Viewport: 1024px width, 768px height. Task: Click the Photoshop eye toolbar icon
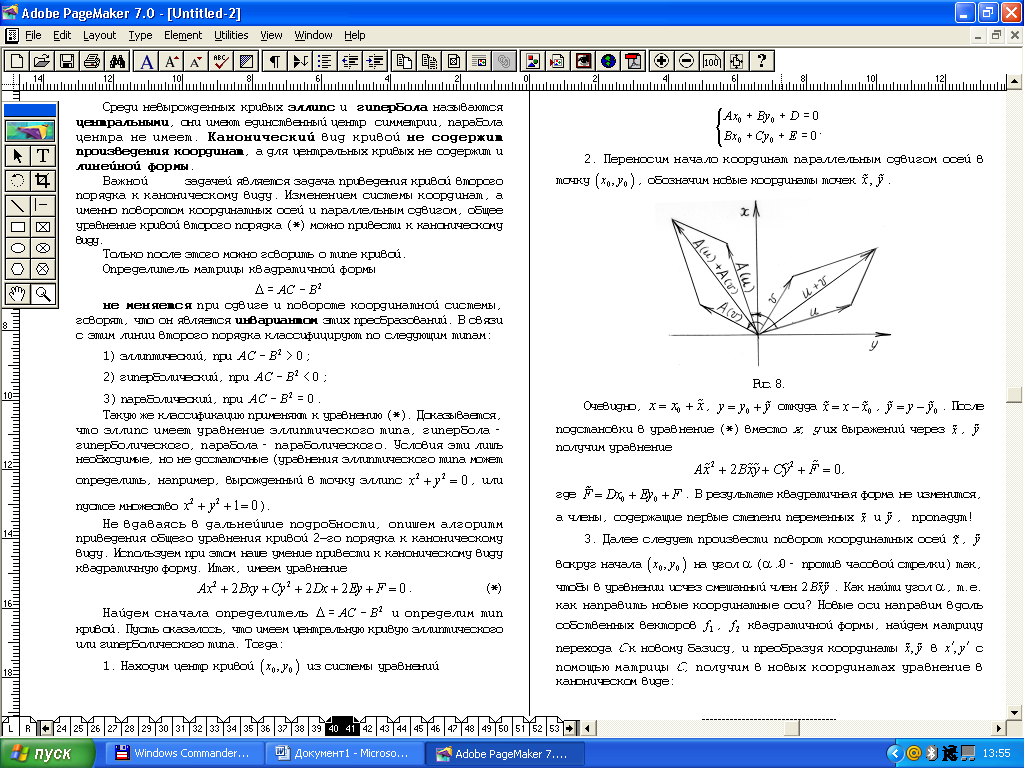(583, 61)
